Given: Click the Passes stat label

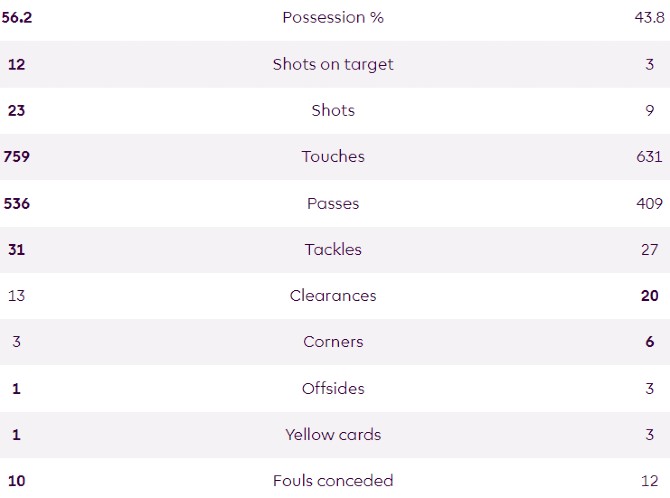Looking at the screenshot, I should (x=333, y=203).
